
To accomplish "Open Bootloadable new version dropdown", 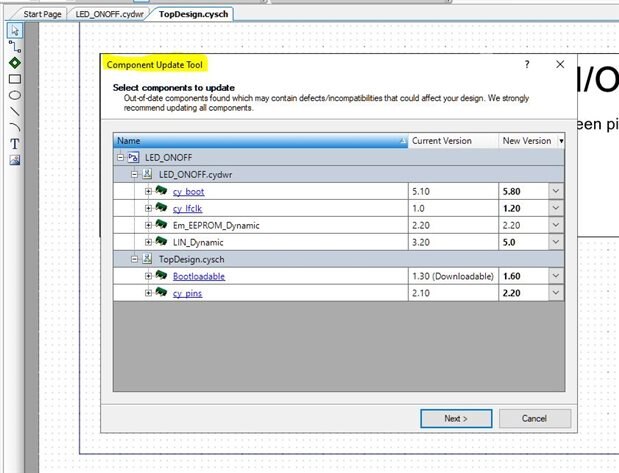I will [x=556, y=276].
